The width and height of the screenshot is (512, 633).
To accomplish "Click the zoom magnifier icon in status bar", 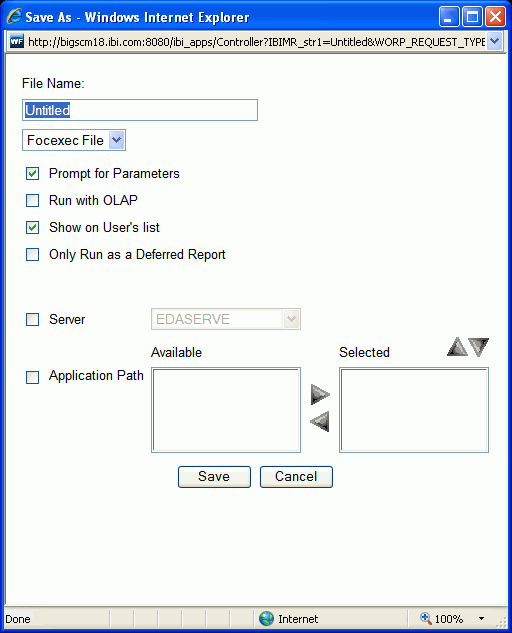I will pos(426,618).
